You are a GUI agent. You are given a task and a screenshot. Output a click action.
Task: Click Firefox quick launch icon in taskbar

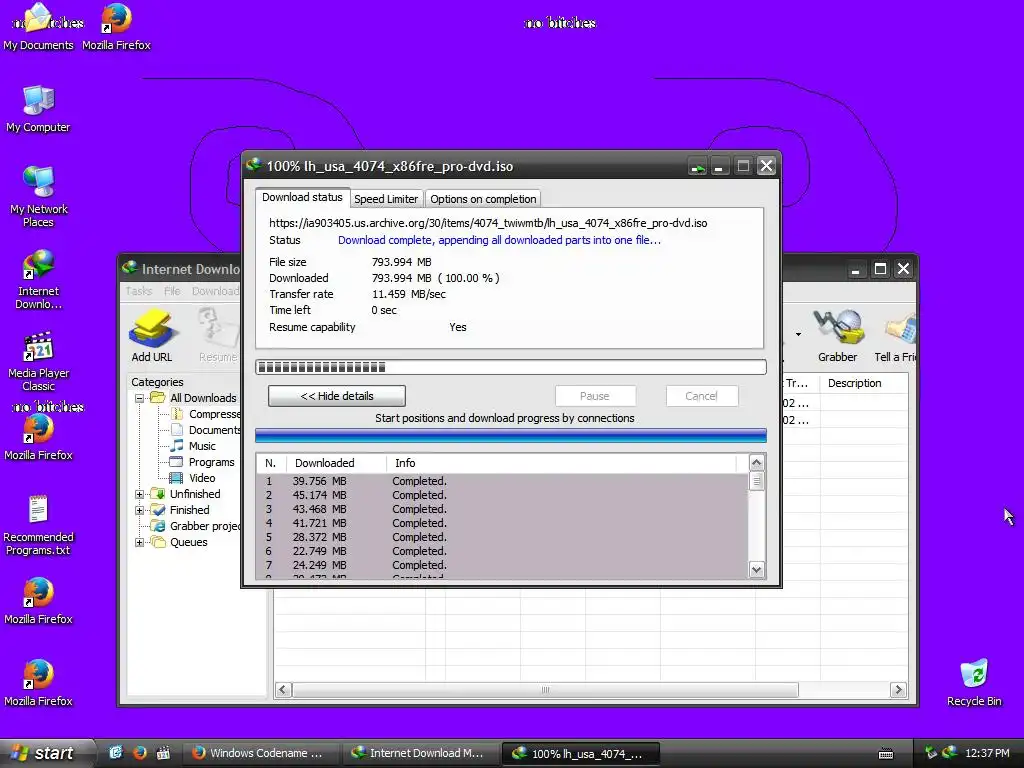140,753
